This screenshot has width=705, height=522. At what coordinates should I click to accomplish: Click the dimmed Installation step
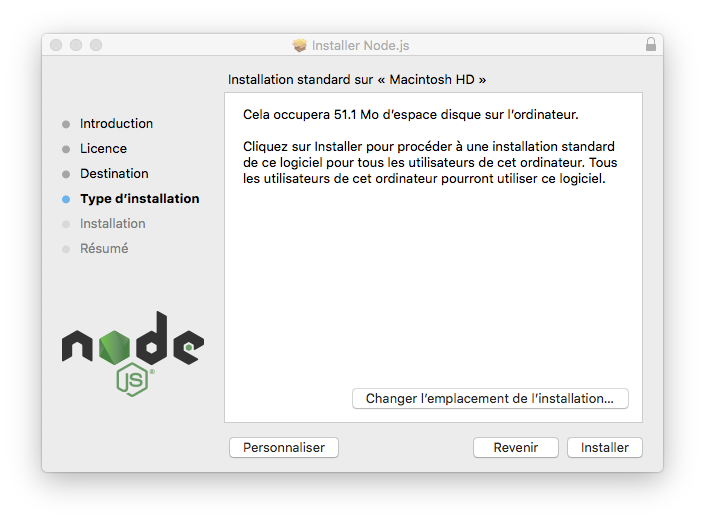(x=113, y=223)
